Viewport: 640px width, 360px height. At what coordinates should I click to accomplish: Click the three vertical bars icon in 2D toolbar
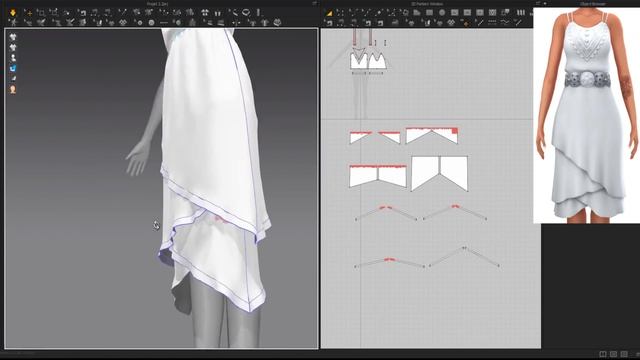click(x=521, y=13)
